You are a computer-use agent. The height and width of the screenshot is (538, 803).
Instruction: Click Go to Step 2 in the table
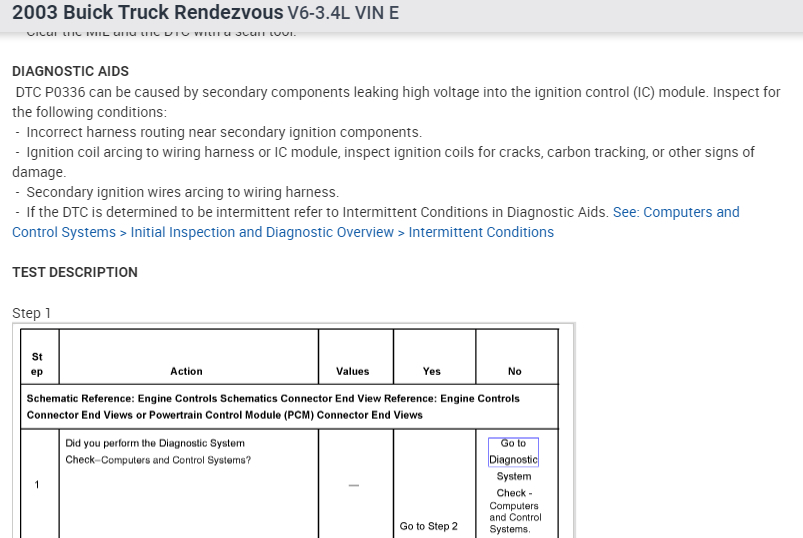click(428, 526)
